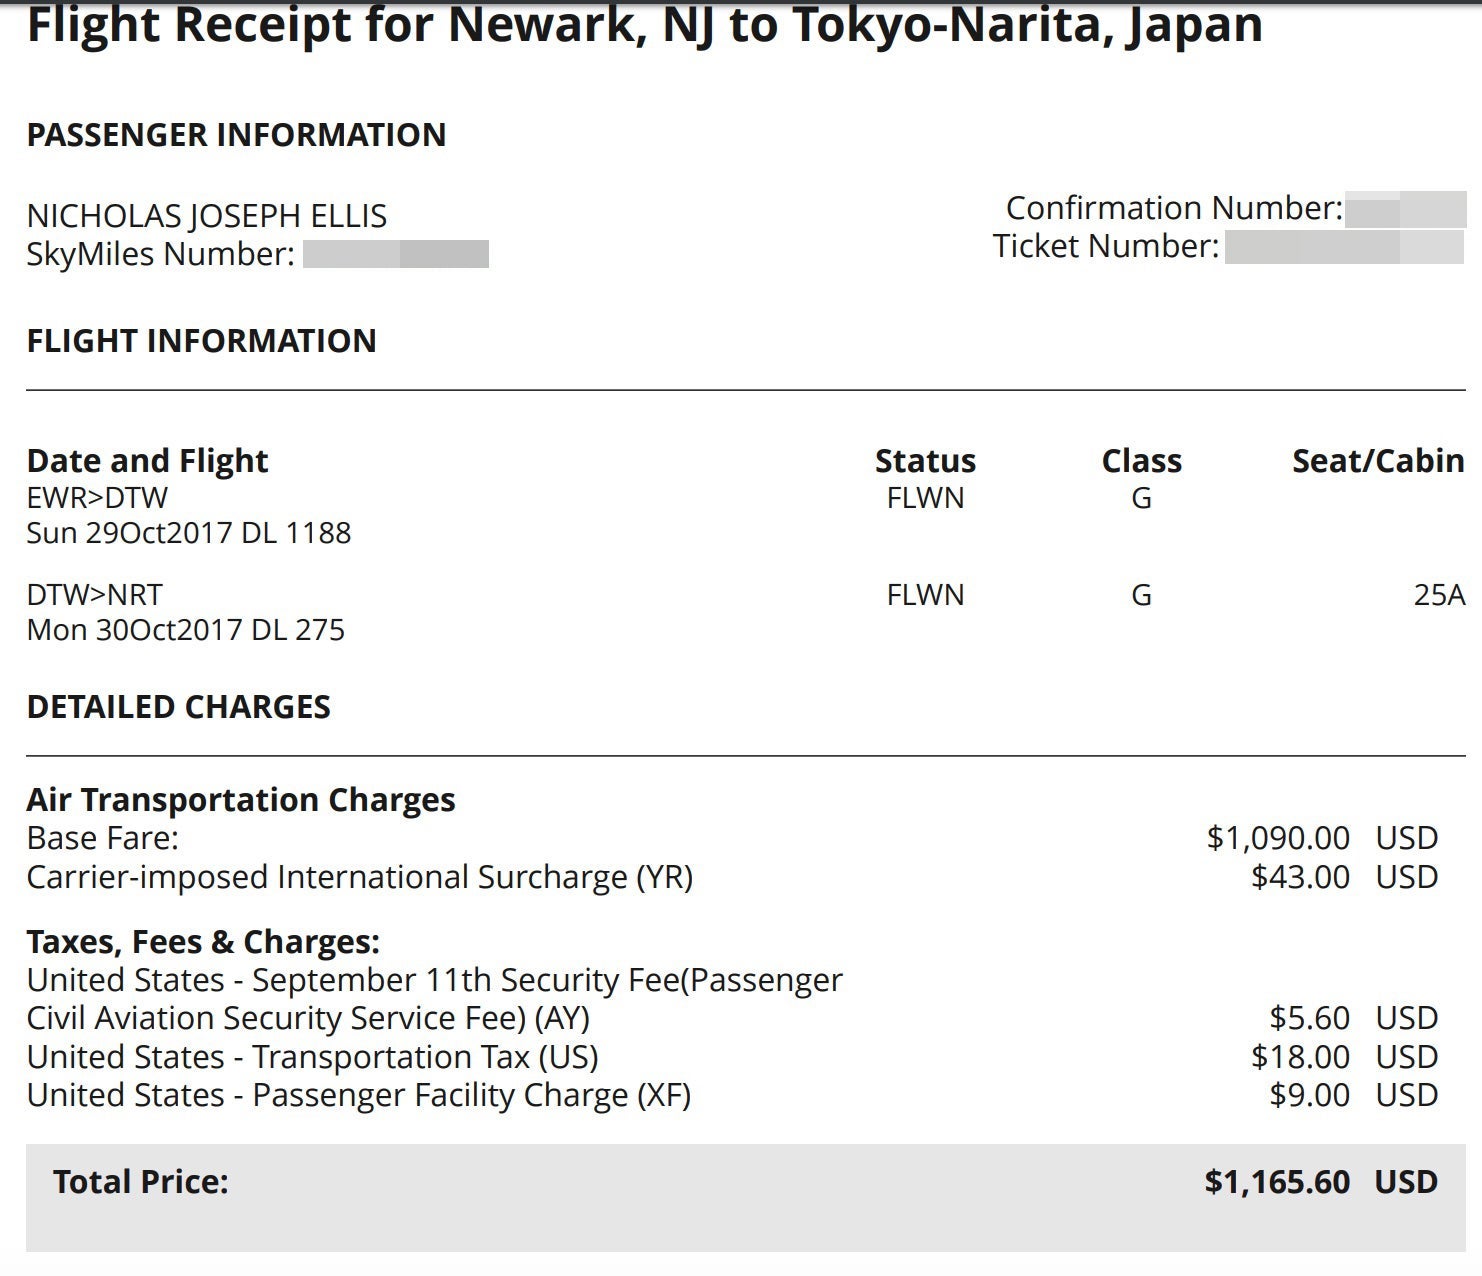Click seat 25A
Viewport: 1482px width, 1276px height.
point(1438,595)
